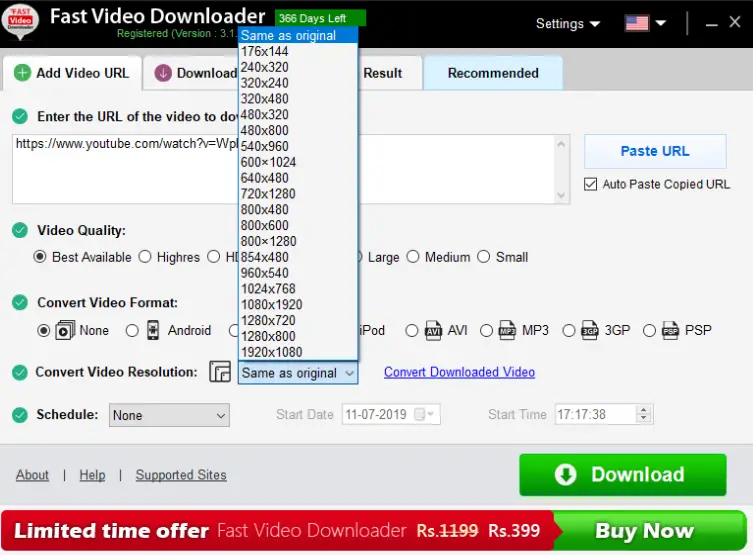Click the green check beside Convert Video Format
753x555 pixels.
20,302
